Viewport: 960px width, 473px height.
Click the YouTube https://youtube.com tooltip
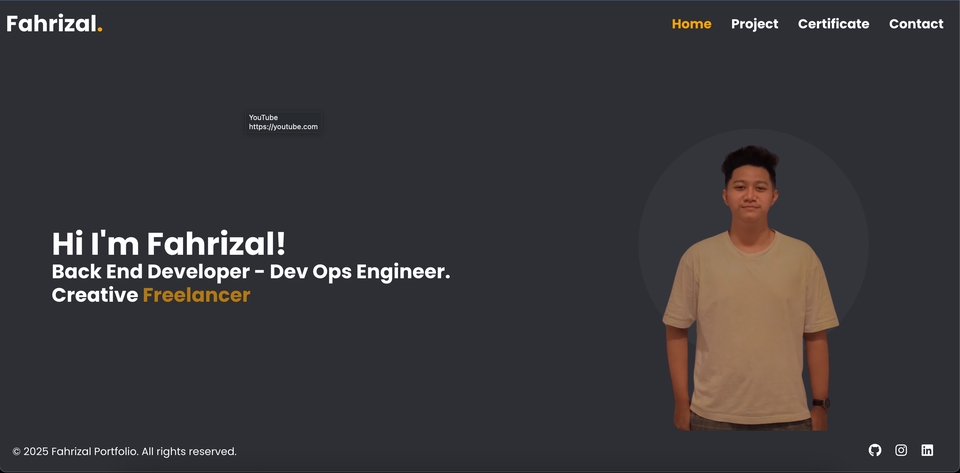tap(283, 122)
